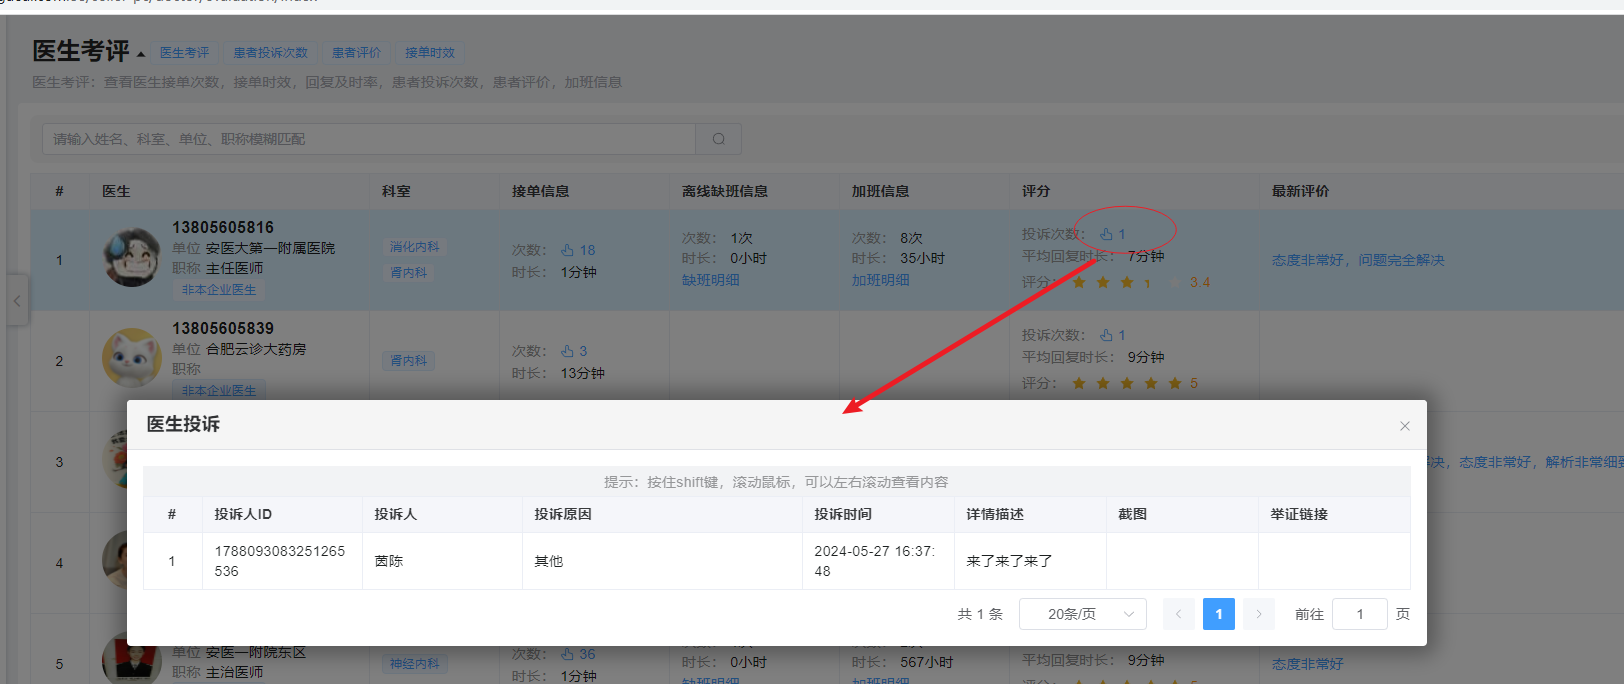1624x684 pixels.
Task: Click the search magnifier icon button
Action: point(718,139)
